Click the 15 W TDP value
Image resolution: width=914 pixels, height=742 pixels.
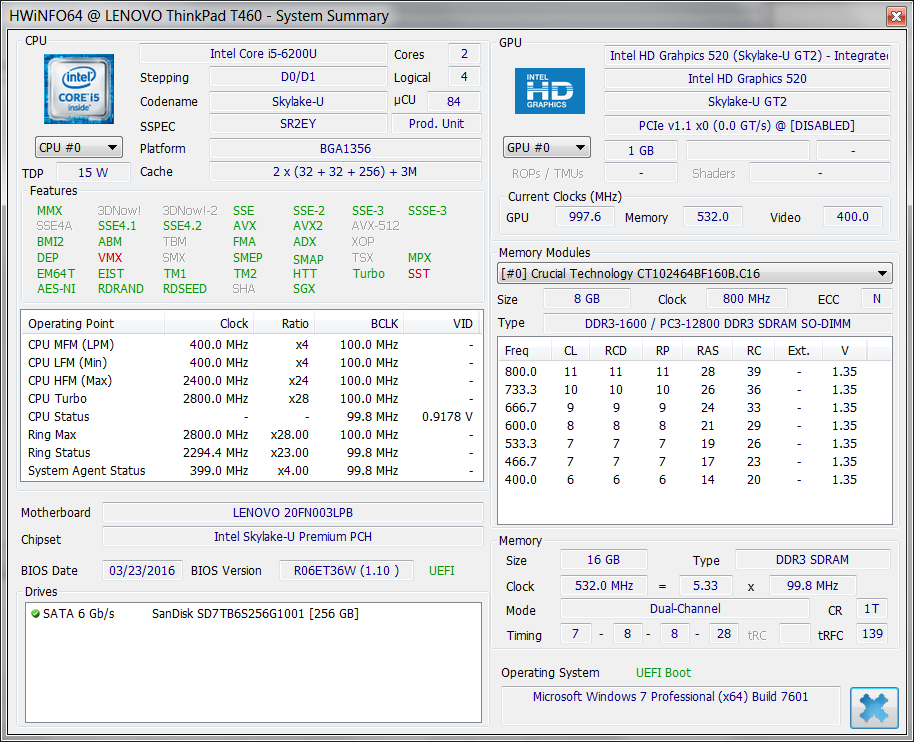pyautogui.click(x=93, y=173)
